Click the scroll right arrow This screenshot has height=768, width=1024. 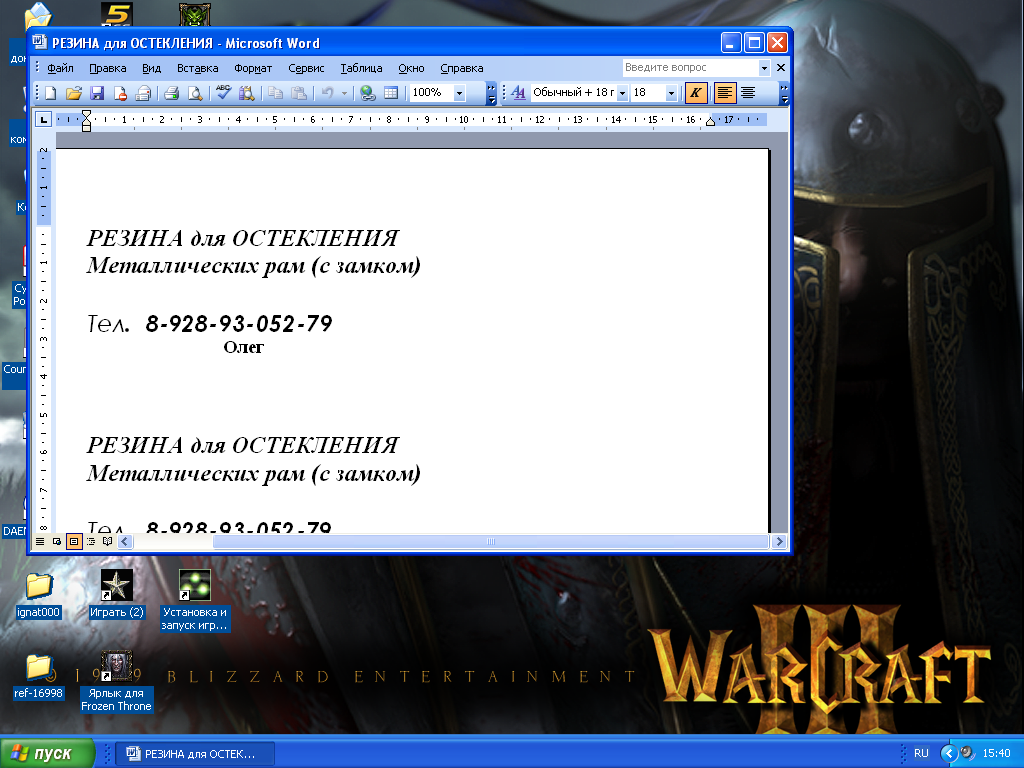click(x=778, y=541)
